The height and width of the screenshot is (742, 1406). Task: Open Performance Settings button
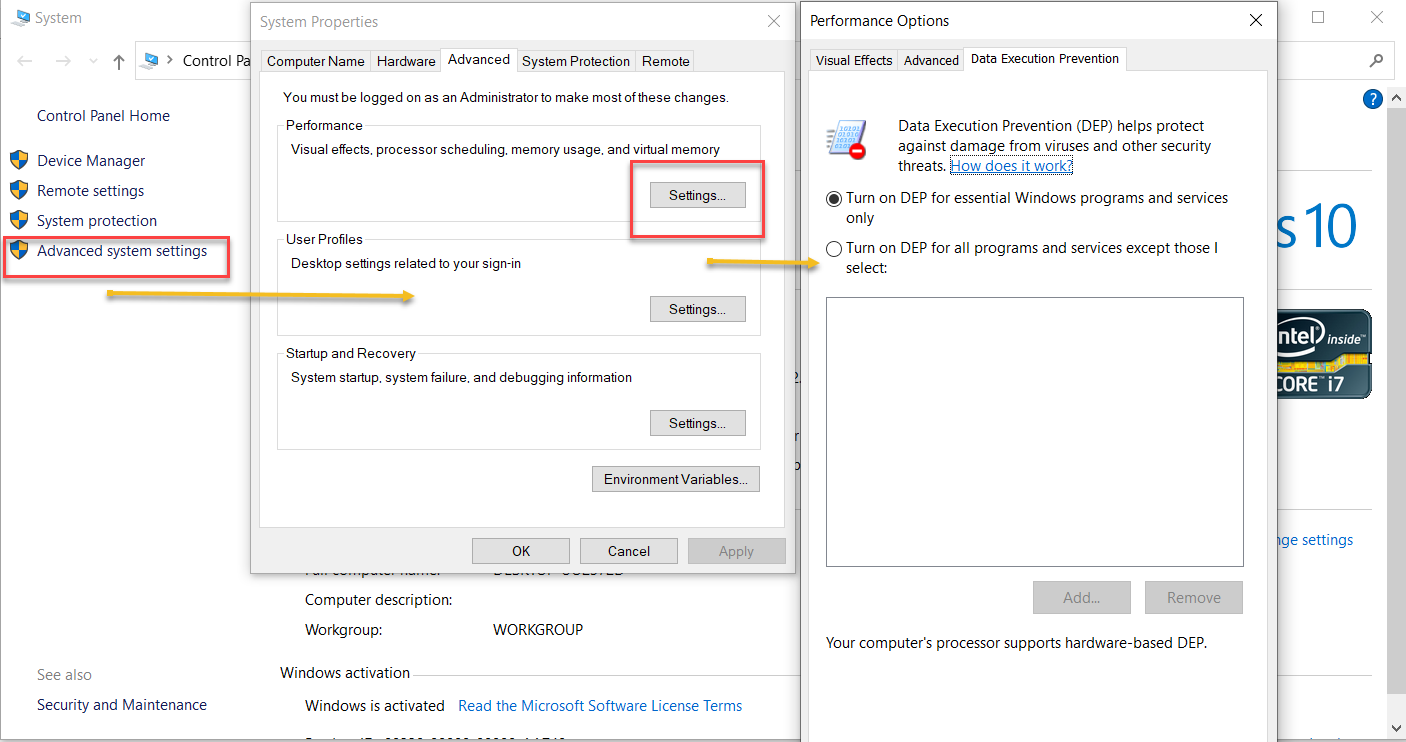(697, 195)
